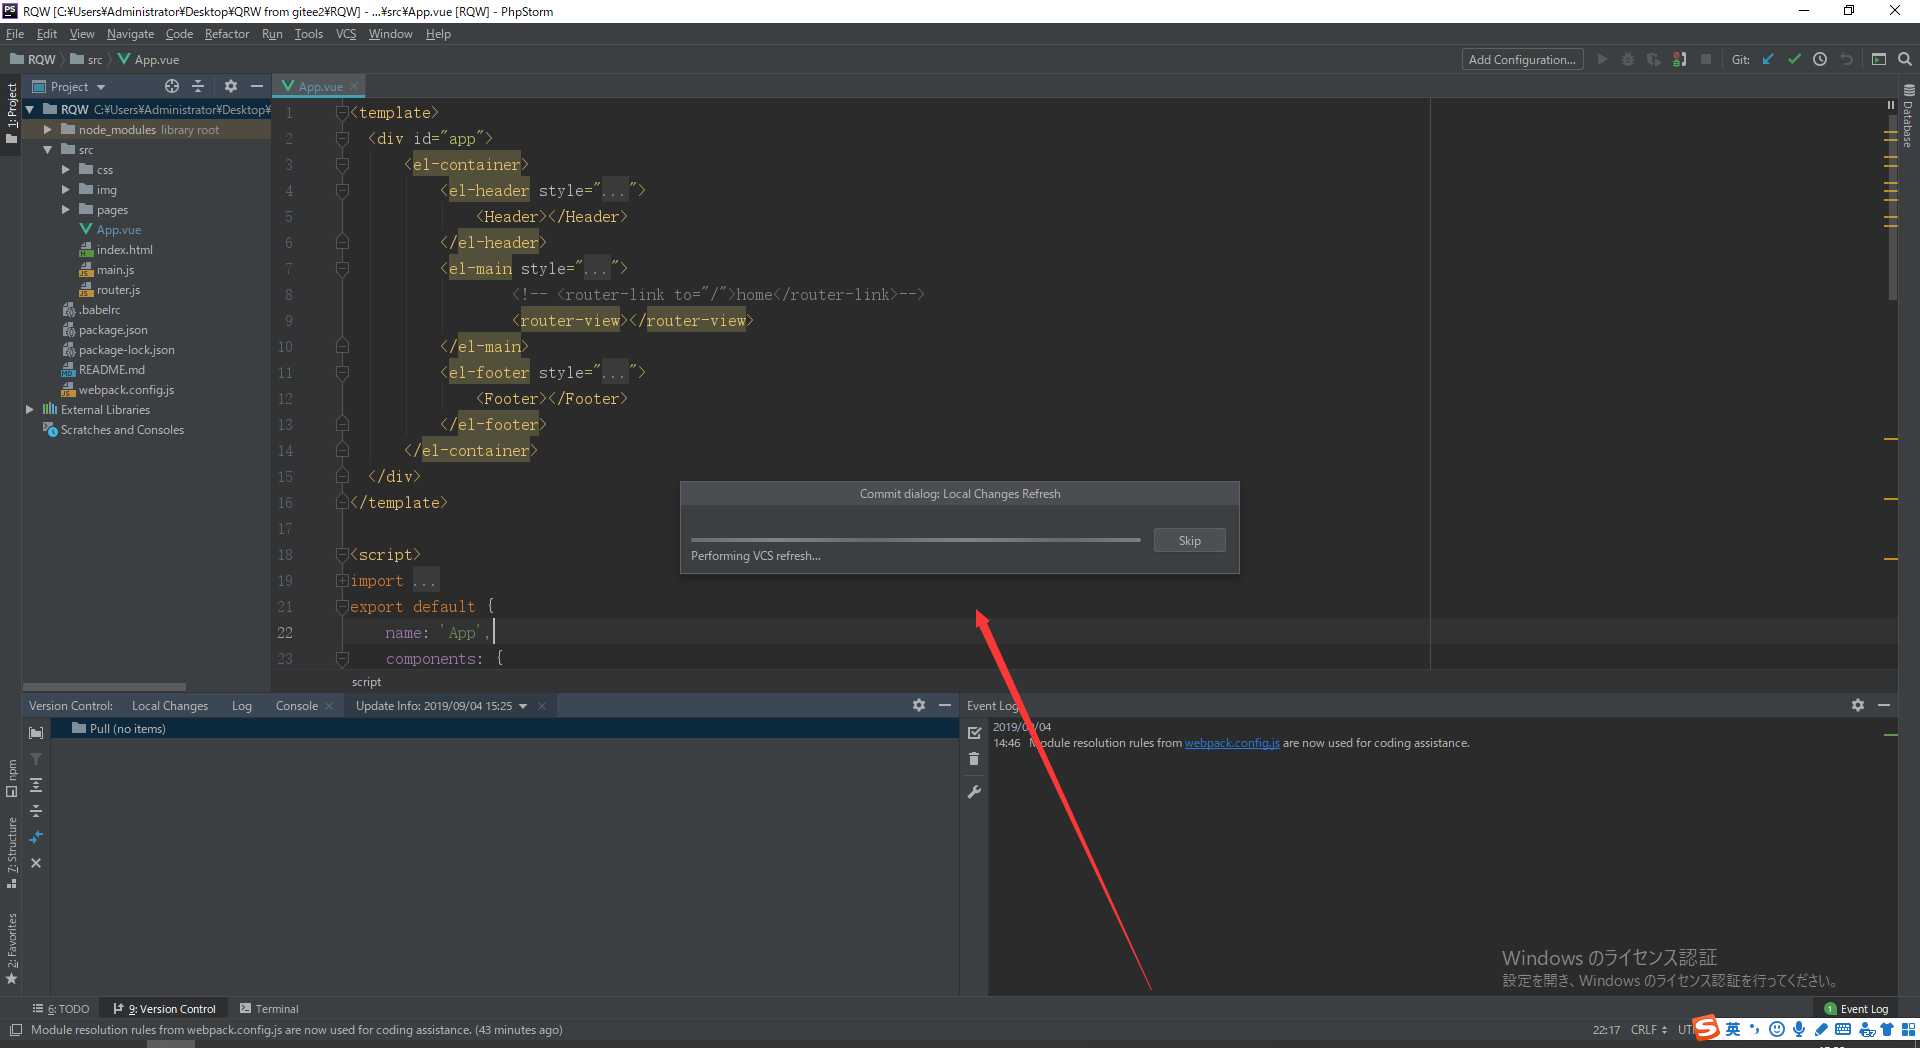
Task: Click the blue arrows icon in Version Control
Action: (36, 837)
